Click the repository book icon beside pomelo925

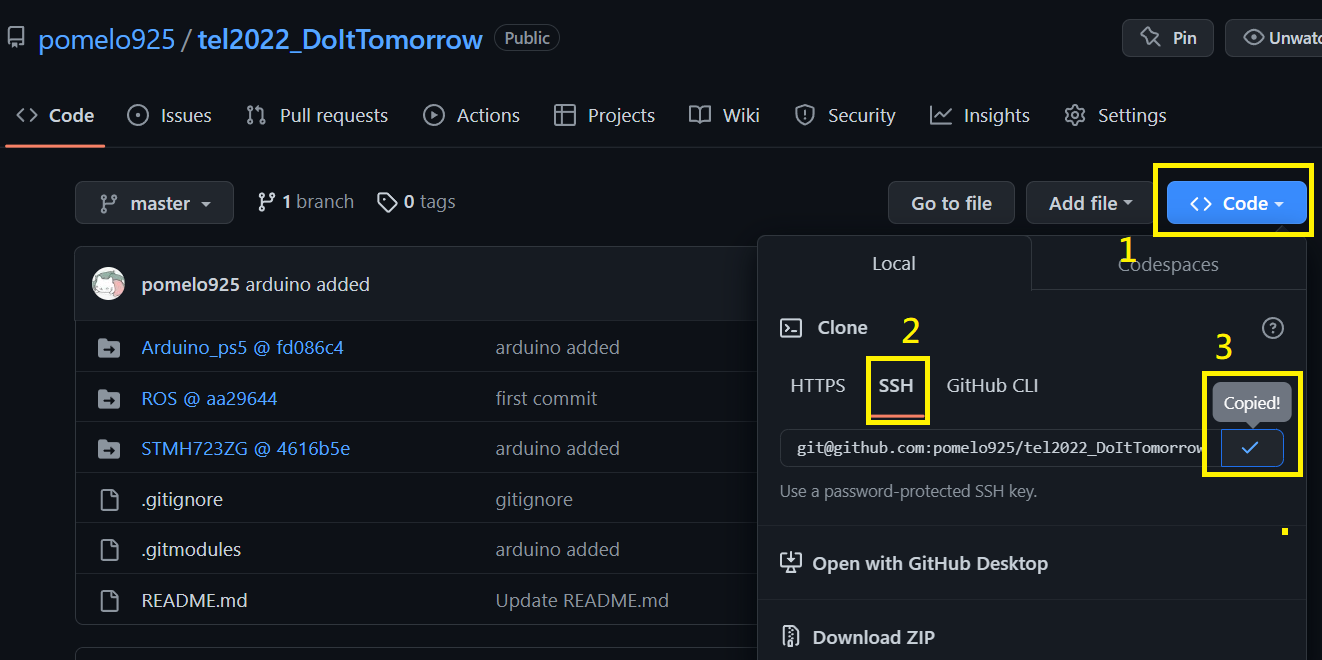[x=15, y=38]
